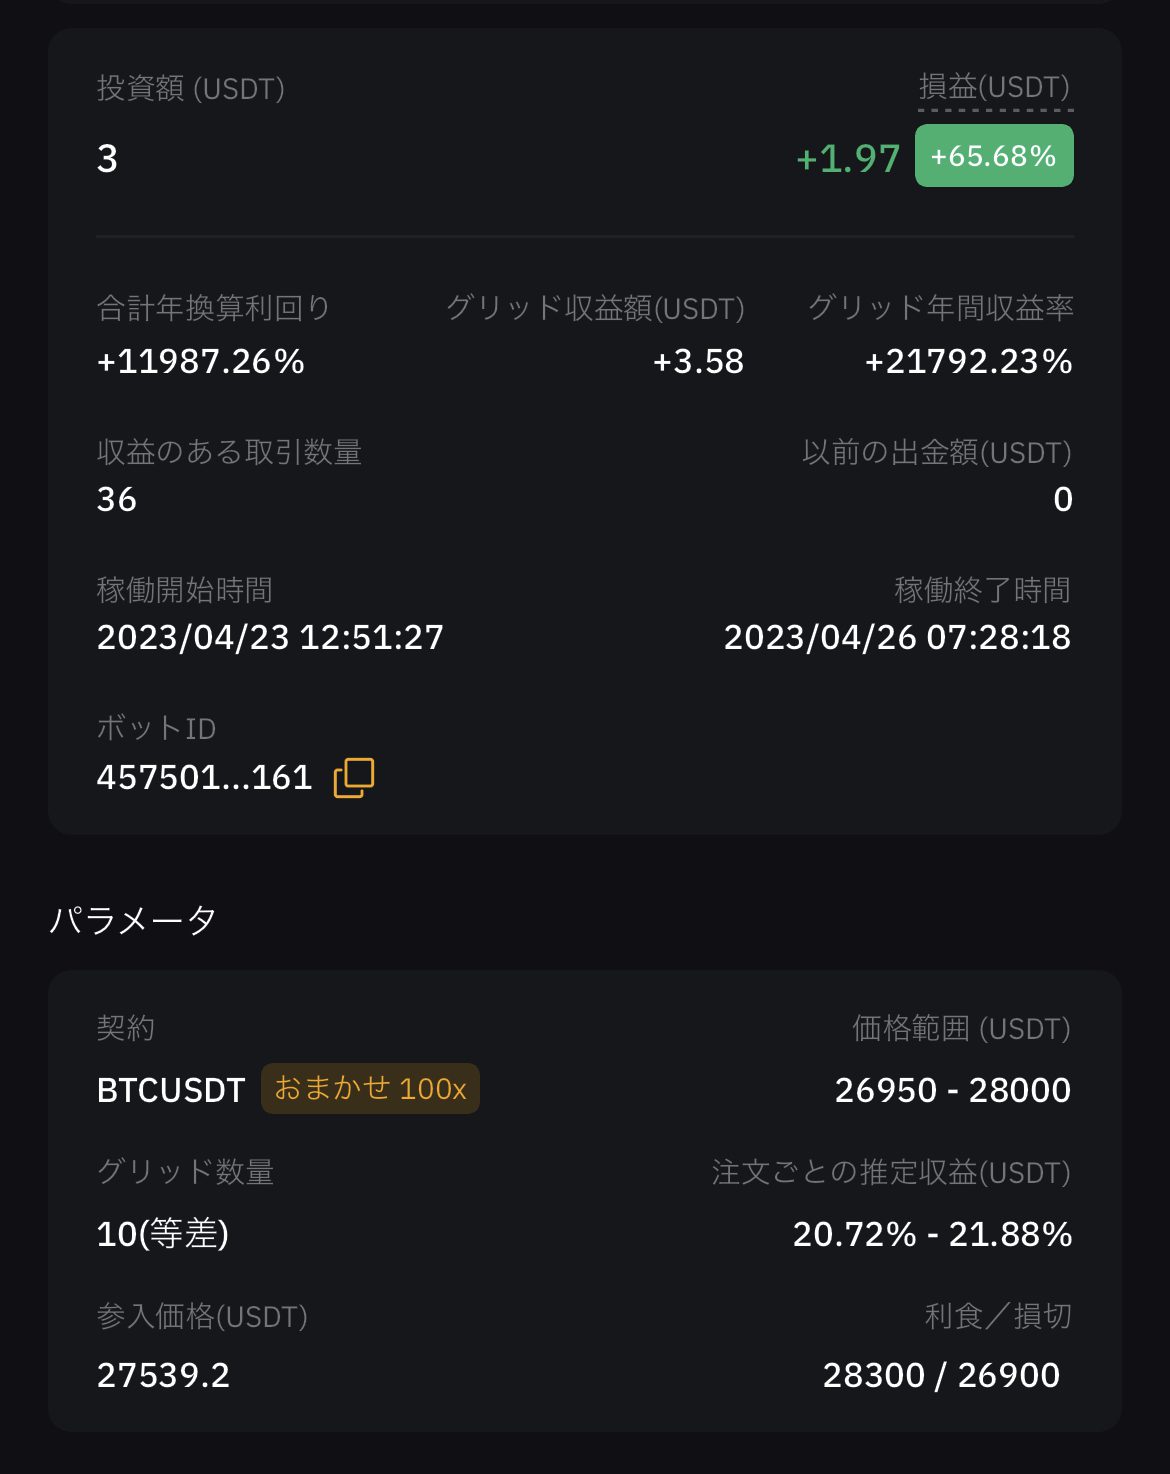The height and width of the screenshot is (1474, 1170).
Task: Tap the entry price 27539.2
Action: (x=163, y=1375)
